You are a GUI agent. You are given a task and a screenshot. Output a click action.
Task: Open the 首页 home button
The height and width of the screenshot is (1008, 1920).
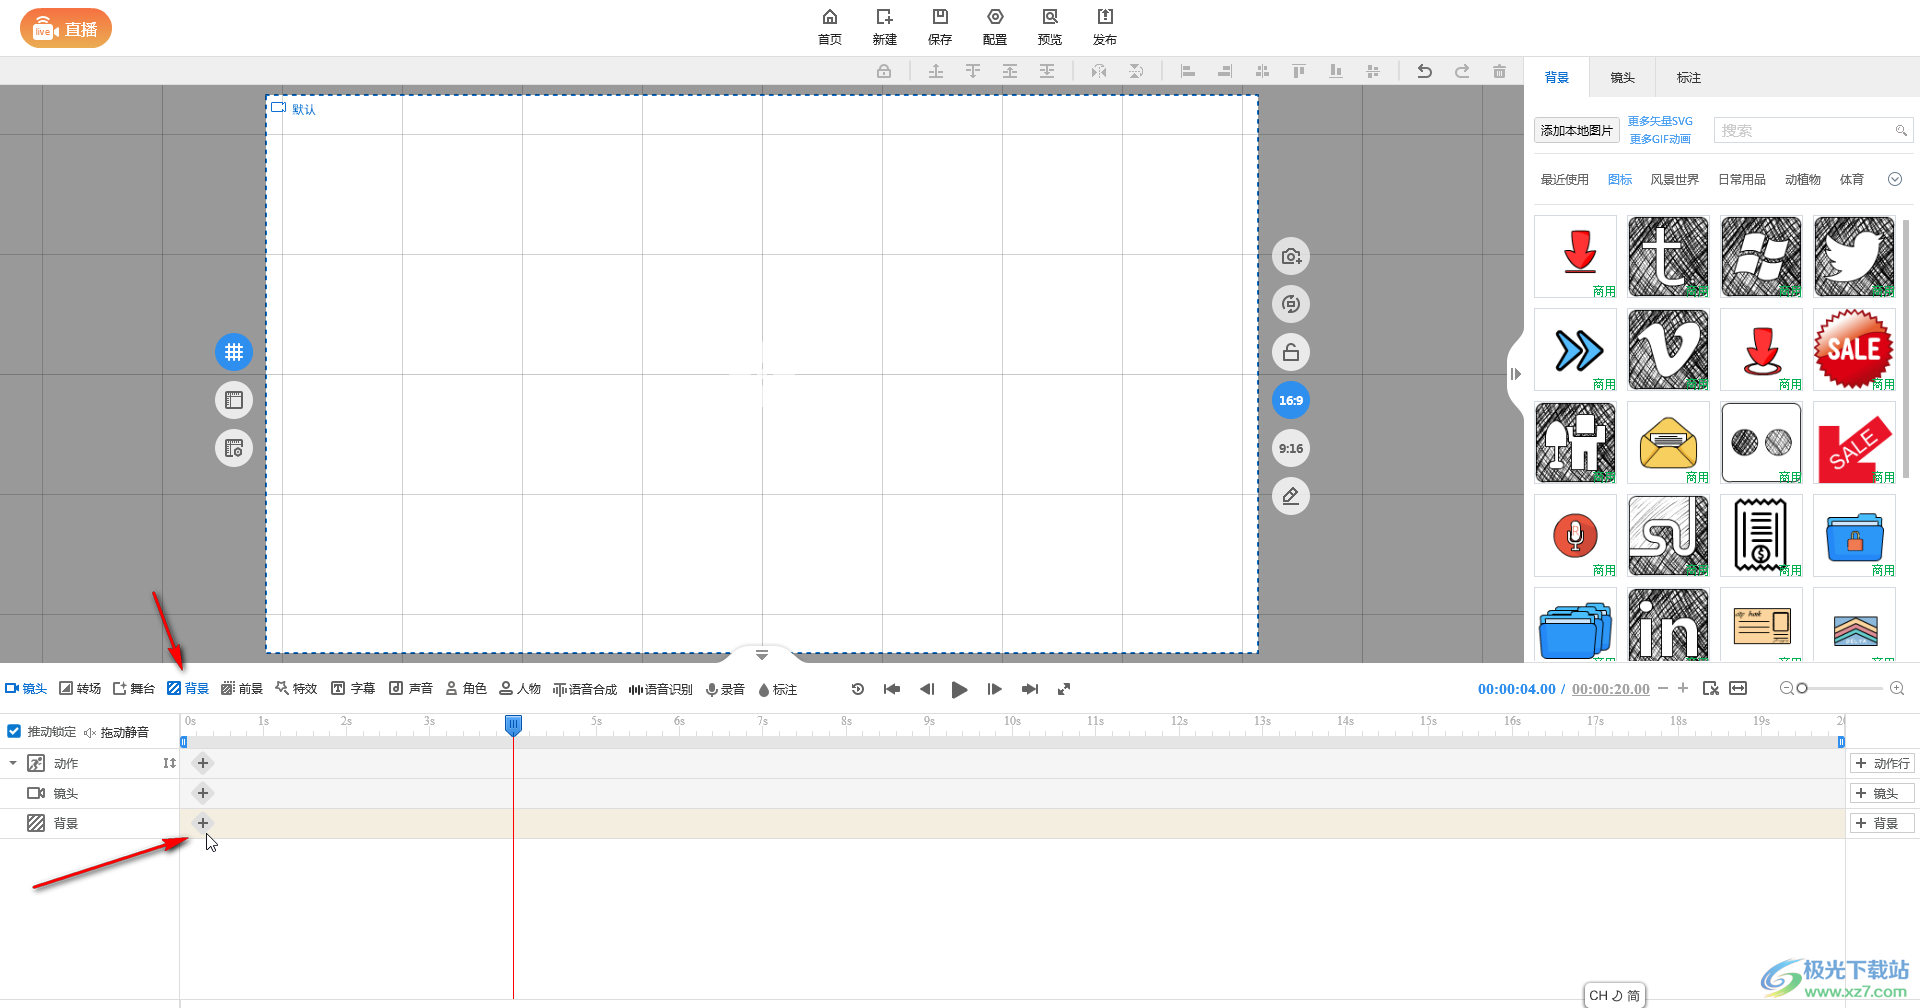pyautogui.click(x=829, y=27)
